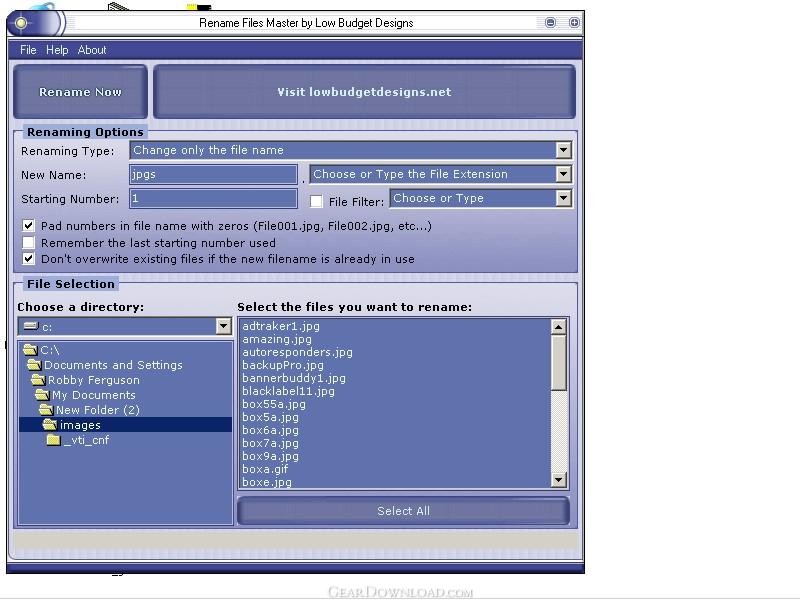Click the Rename Now button
This screenshot has width=800, height=600.
click(x=80, y=92)
